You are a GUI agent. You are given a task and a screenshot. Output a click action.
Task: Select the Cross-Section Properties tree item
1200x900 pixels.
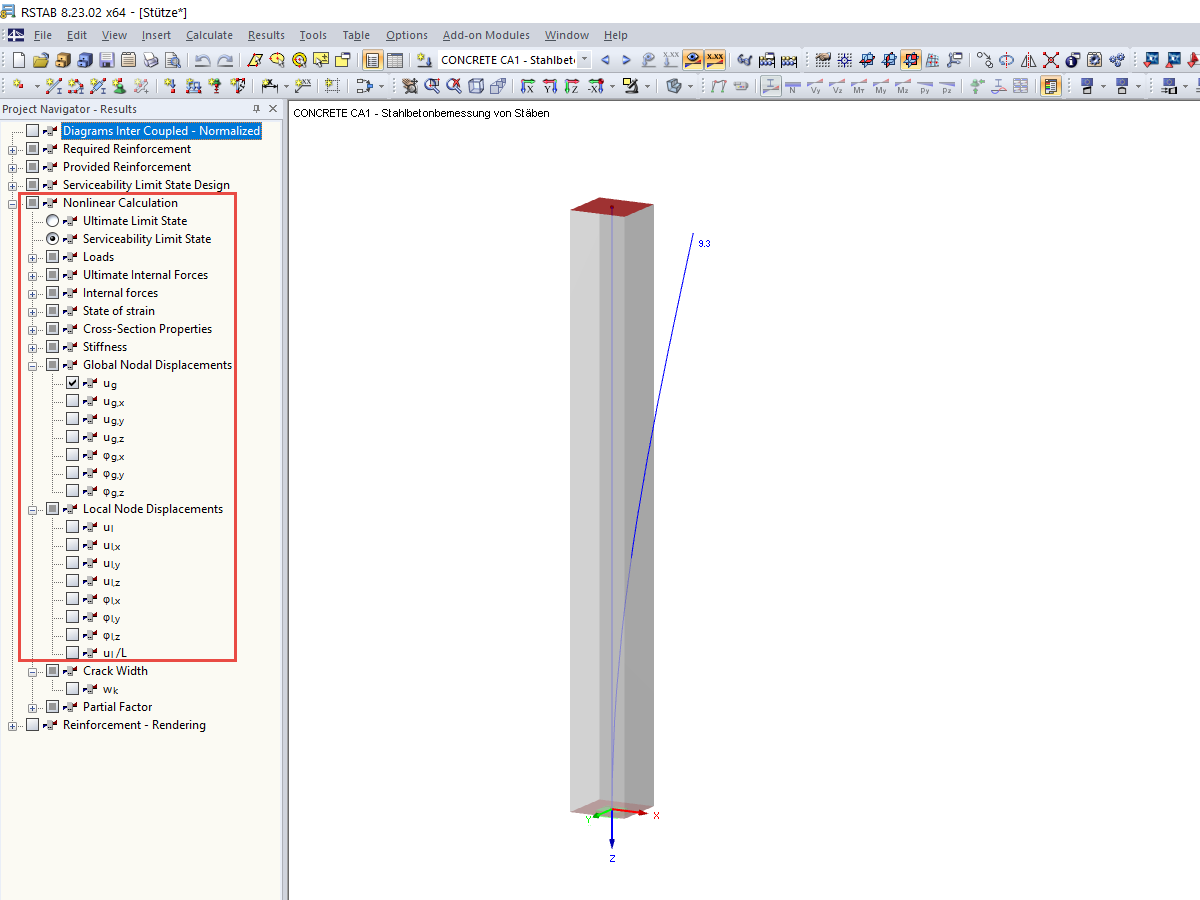click(147, 329)
